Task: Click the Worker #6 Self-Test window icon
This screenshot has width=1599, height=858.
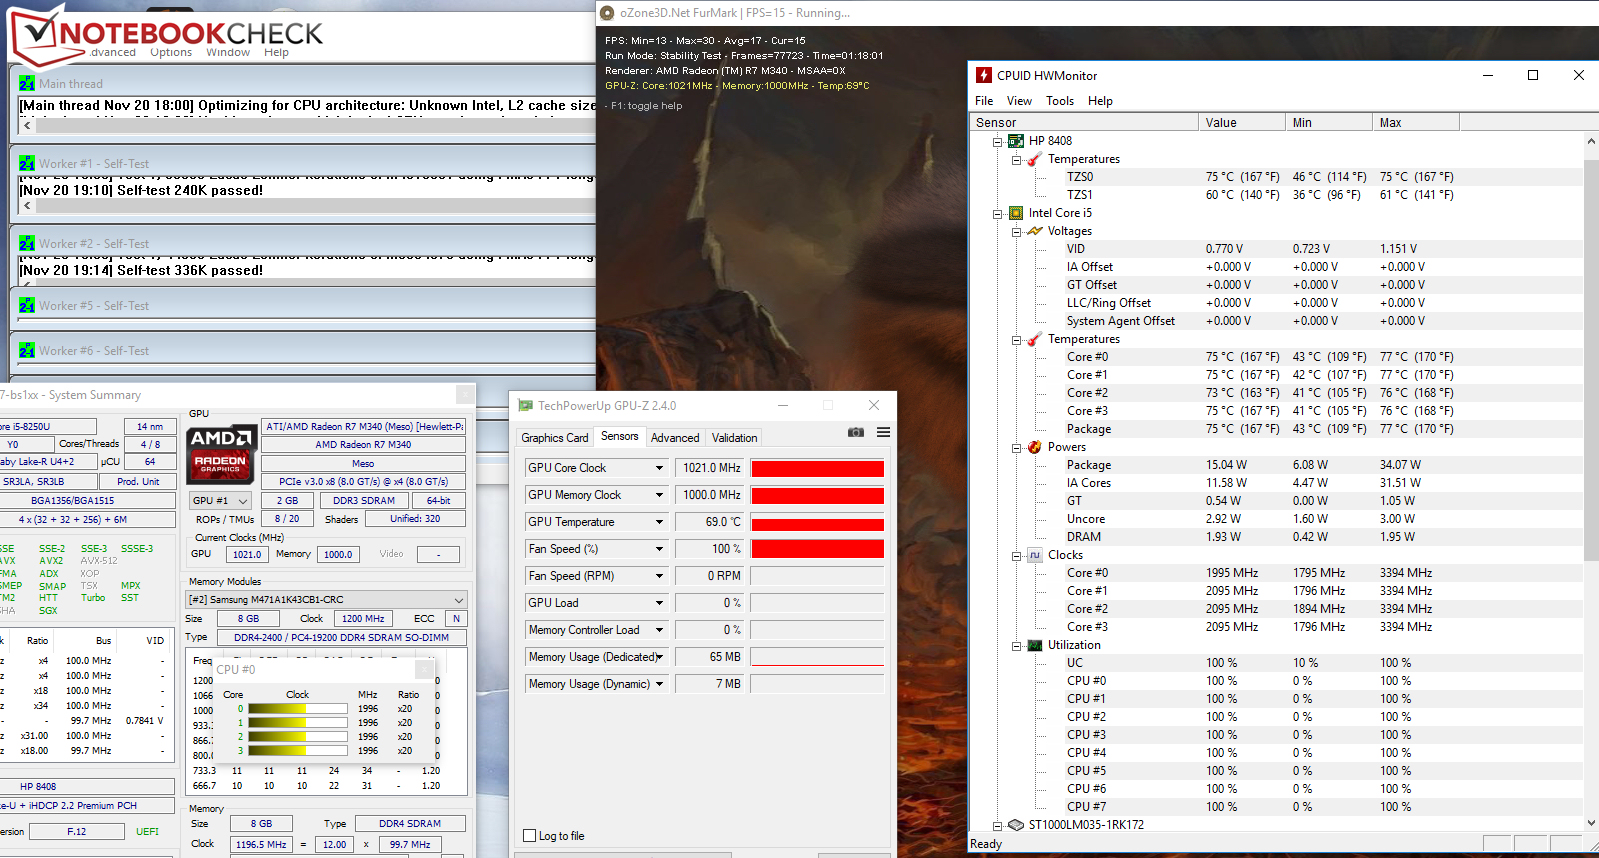Action: (x=27, y=350)
